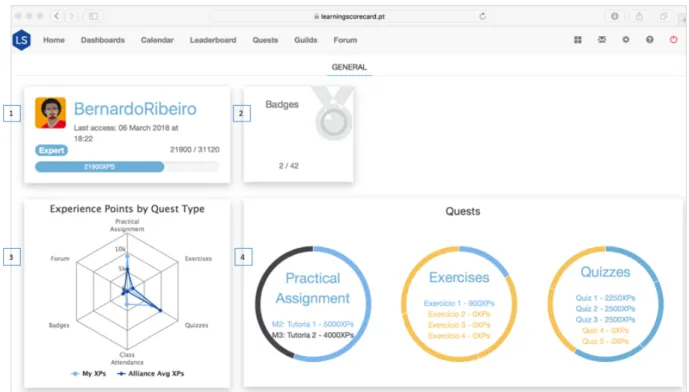Open the help question mark icon
689x392 pixels.
(x=649, y=40)
